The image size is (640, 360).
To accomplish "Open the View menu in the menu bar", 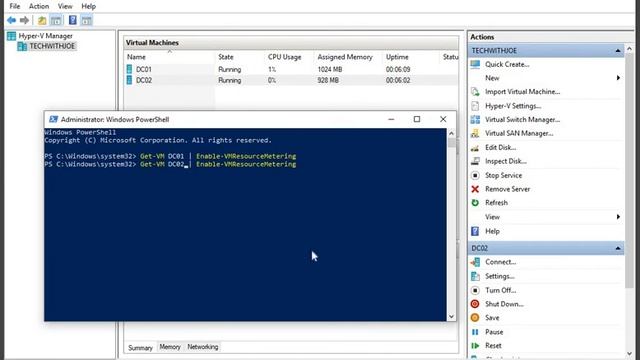I will (65, 6).
